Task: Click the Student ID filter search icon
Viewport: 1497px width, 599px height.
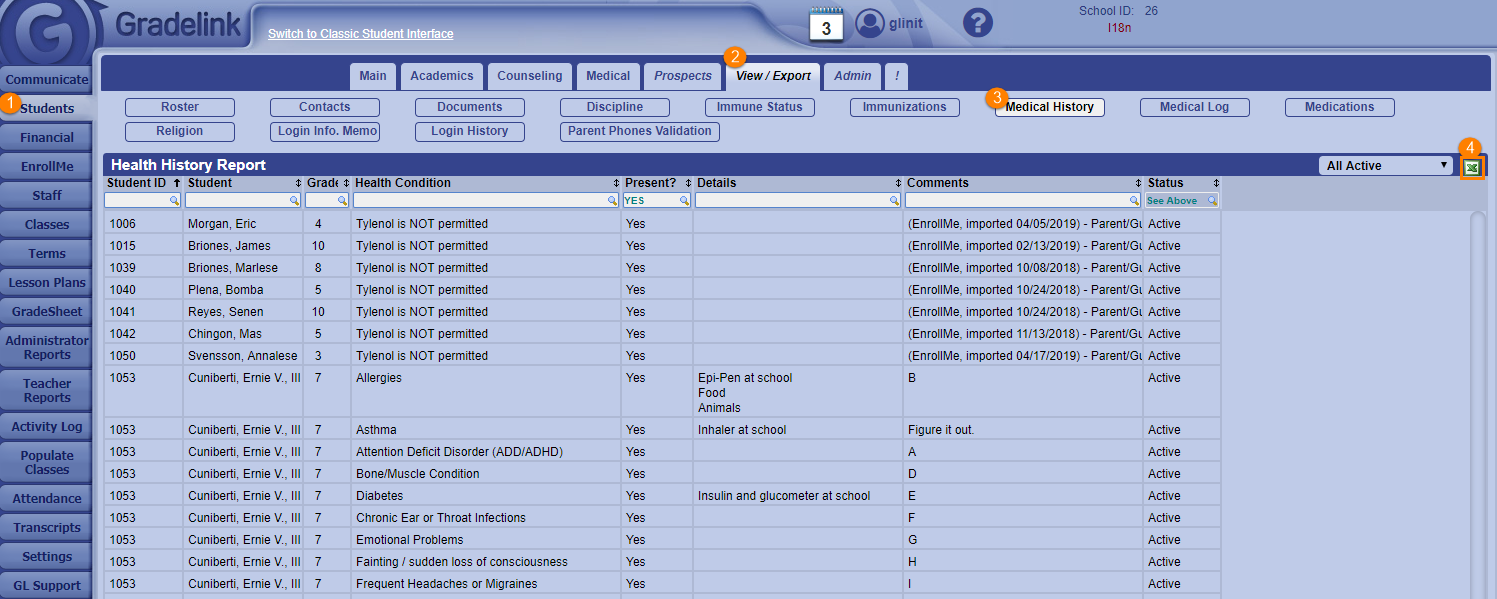Action: [174, 201]
